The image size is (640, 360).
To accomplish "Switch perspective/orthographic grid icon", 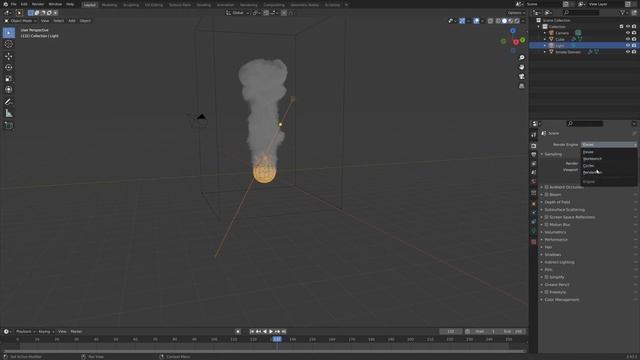I will coord(522,86).
